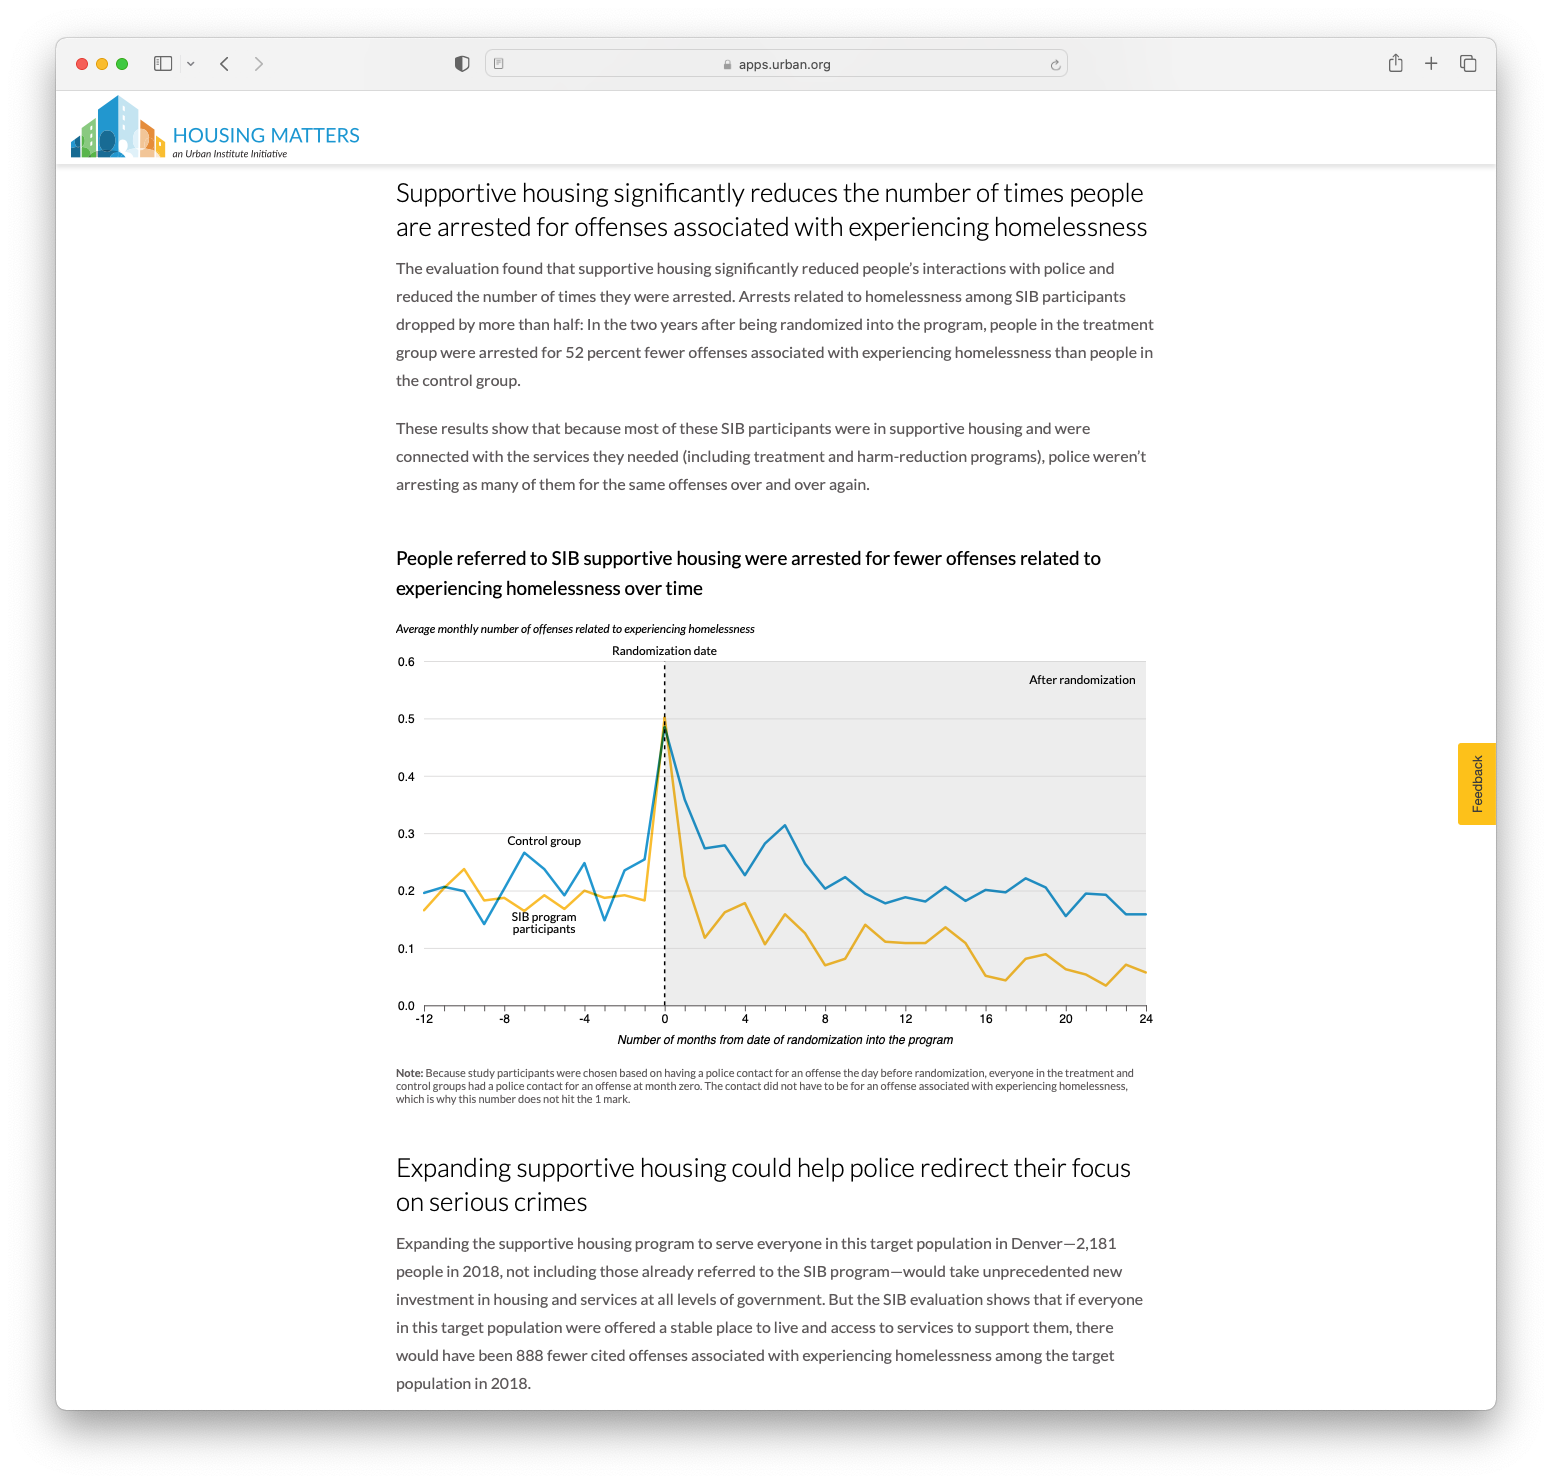Image resolution: width=1552 pixels, height=1484 pixels.
Task: Open the HOUSING MATTERS home link
Action: coord(266,135)
